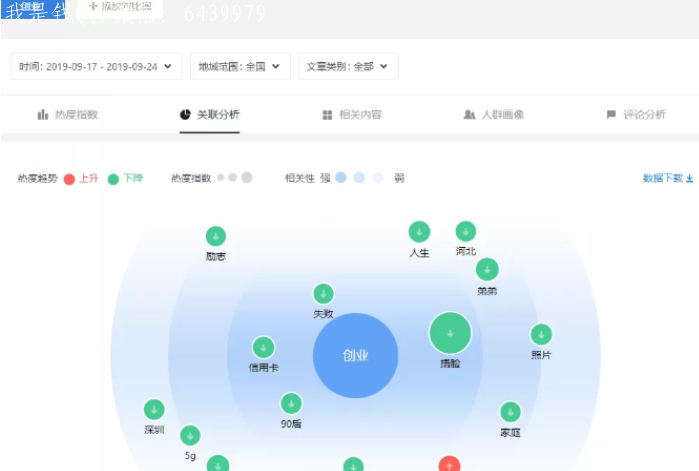Click the 深圳 keyword label

click(x=154, y=430)
